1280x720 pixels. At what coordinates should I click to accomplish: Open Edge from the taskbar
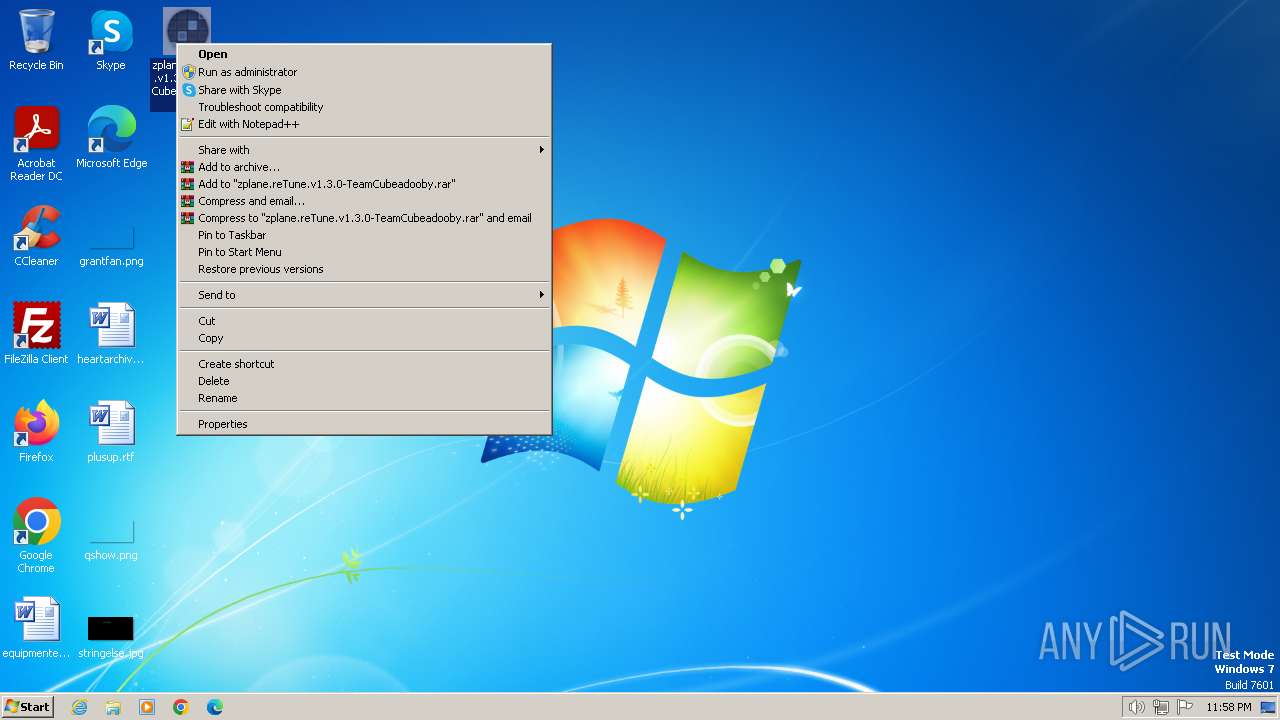click(215, 707)
